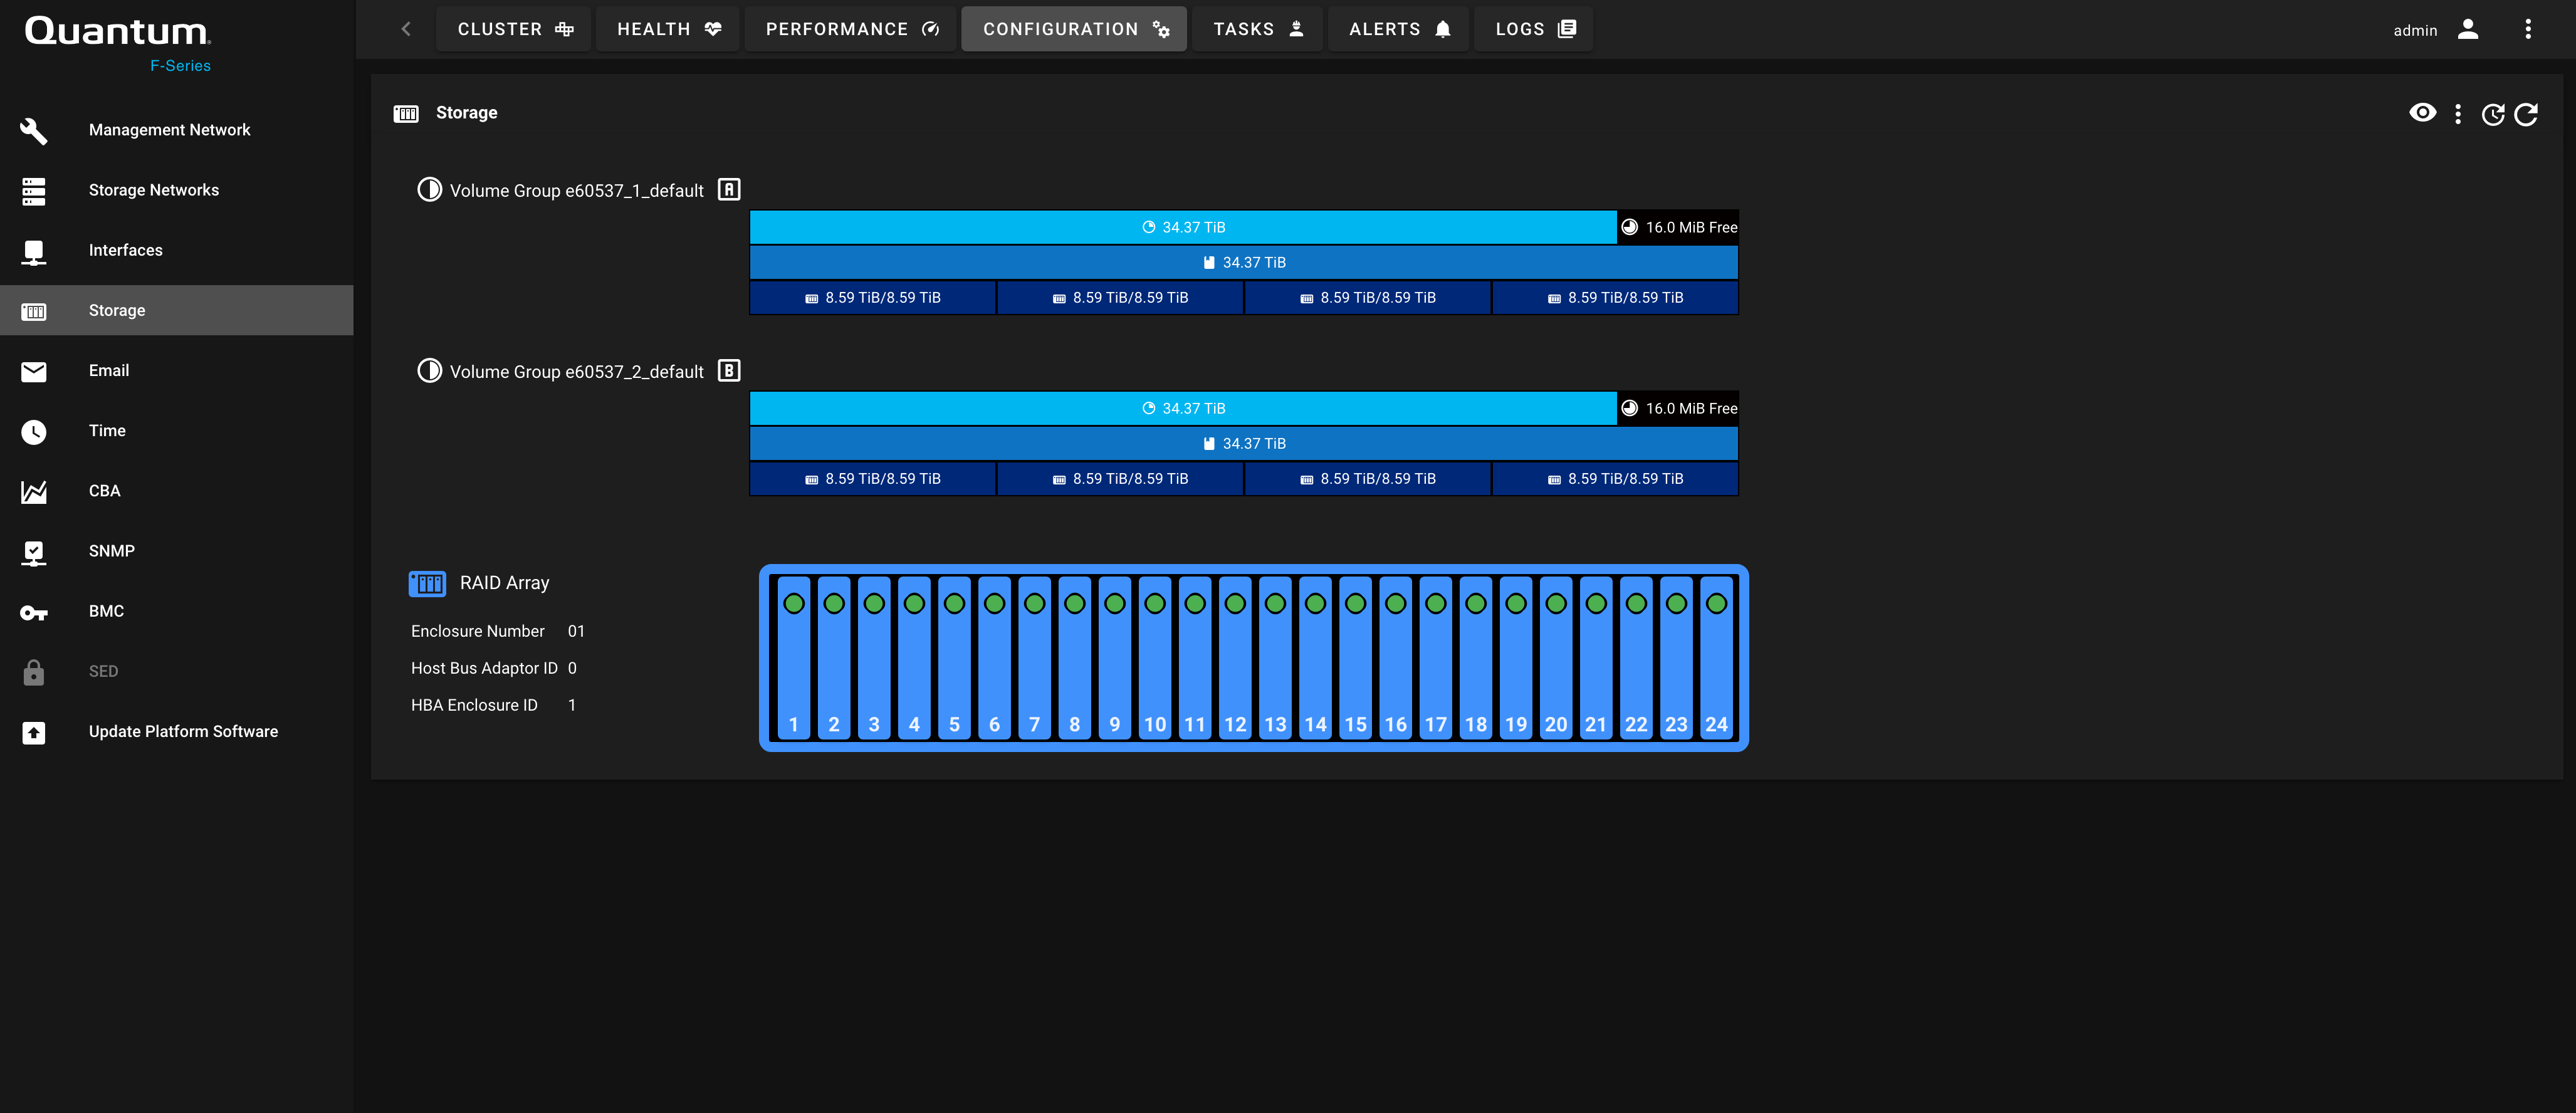
Task: Toggle Volume Group e60537_1_default half-circle icon
Action: (429, 190)
